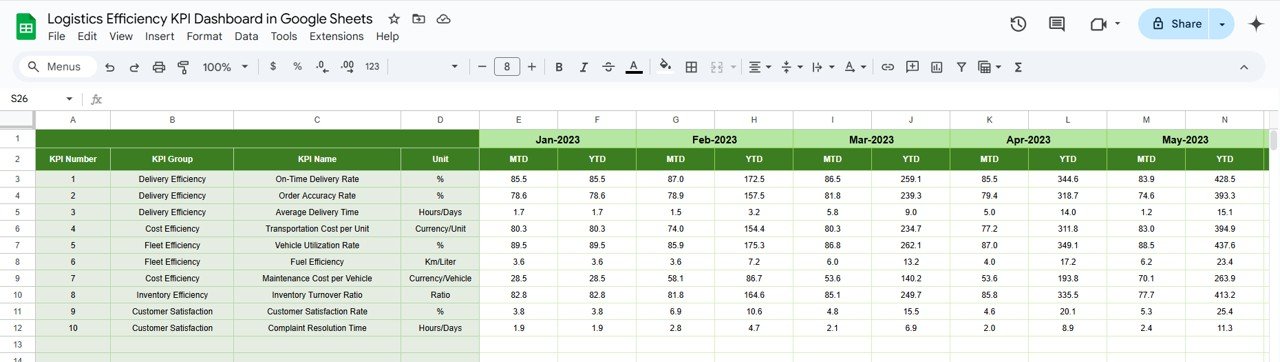The image size is (1280, 362).
Task: Decrease font size with minus
Action: [x=482, y=67]
